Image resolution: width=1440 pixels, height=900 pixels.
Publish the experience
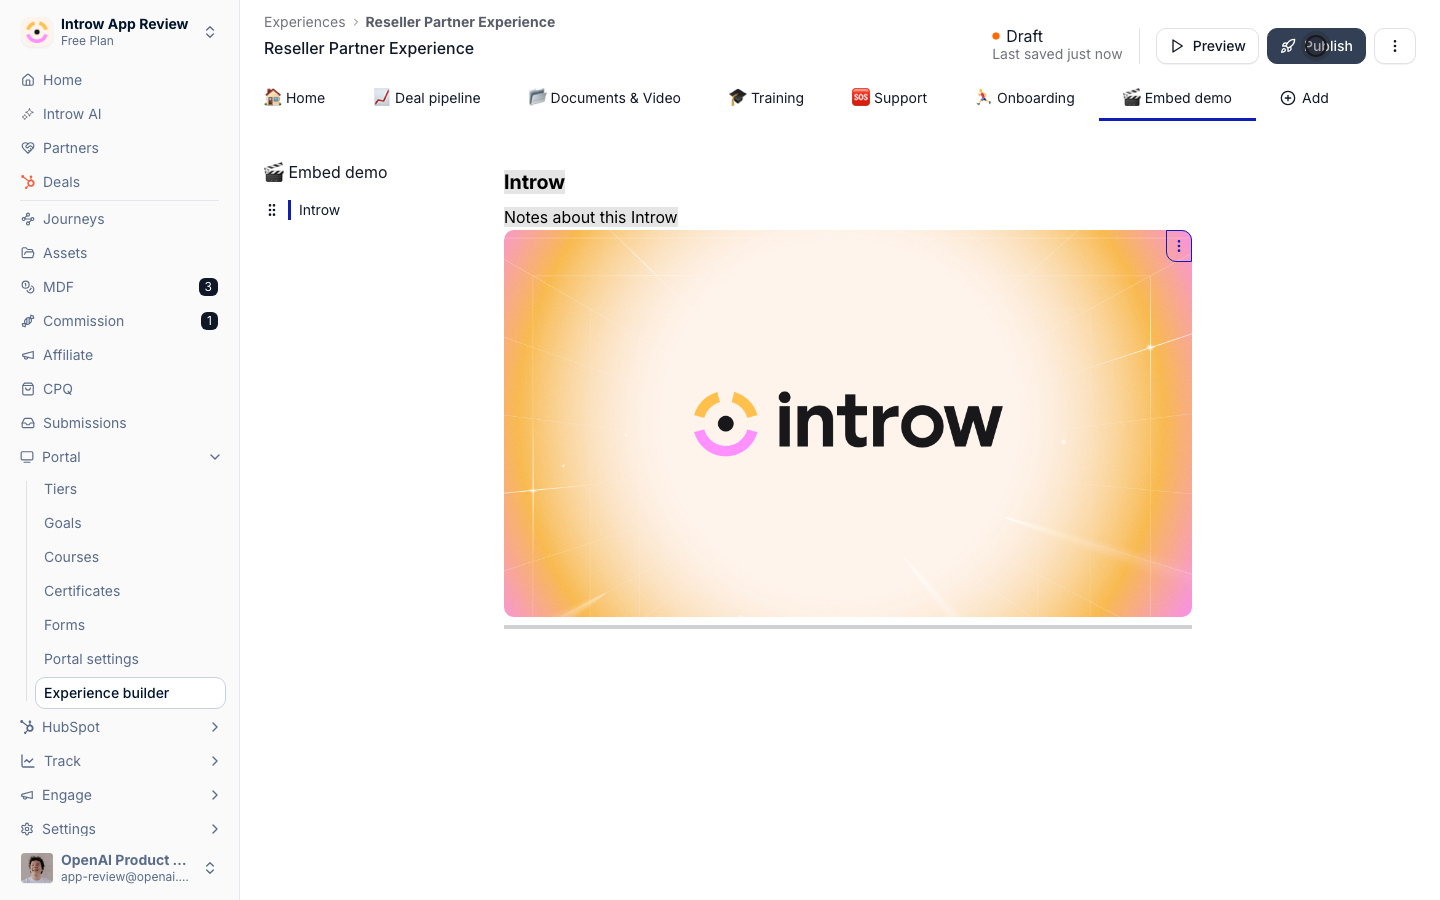(1316, 46)
